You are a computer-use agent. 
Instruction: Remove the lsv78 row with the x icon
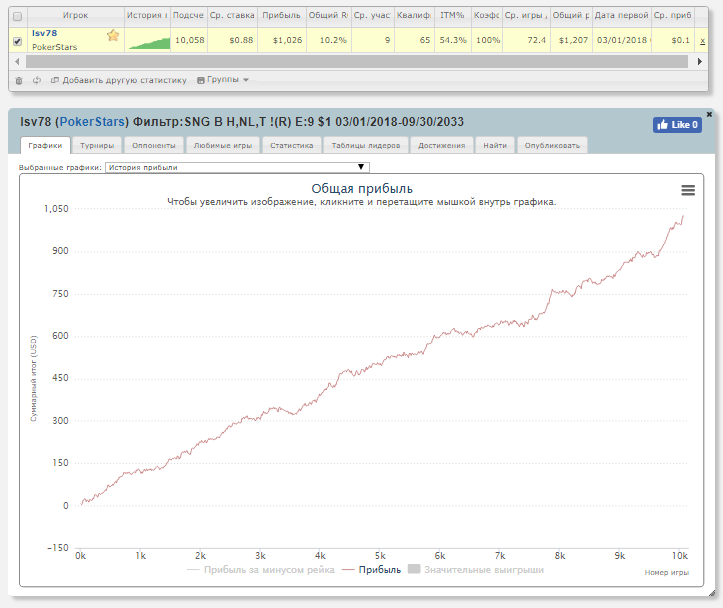click(702, 41)
